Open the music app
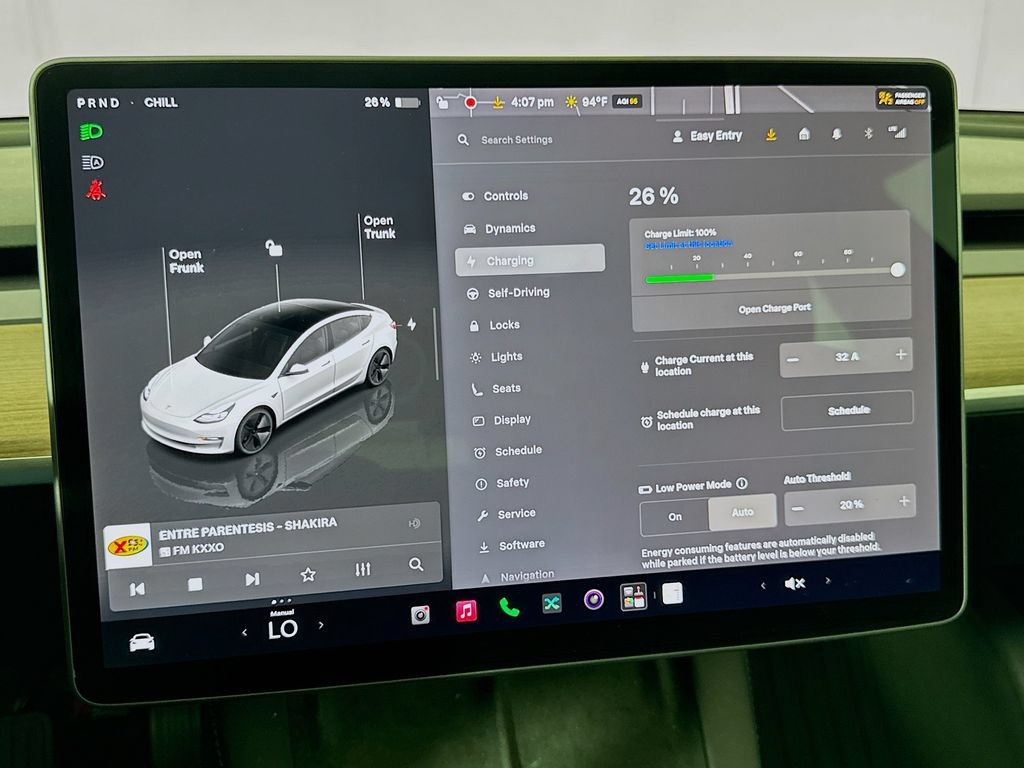 (466, 611)
